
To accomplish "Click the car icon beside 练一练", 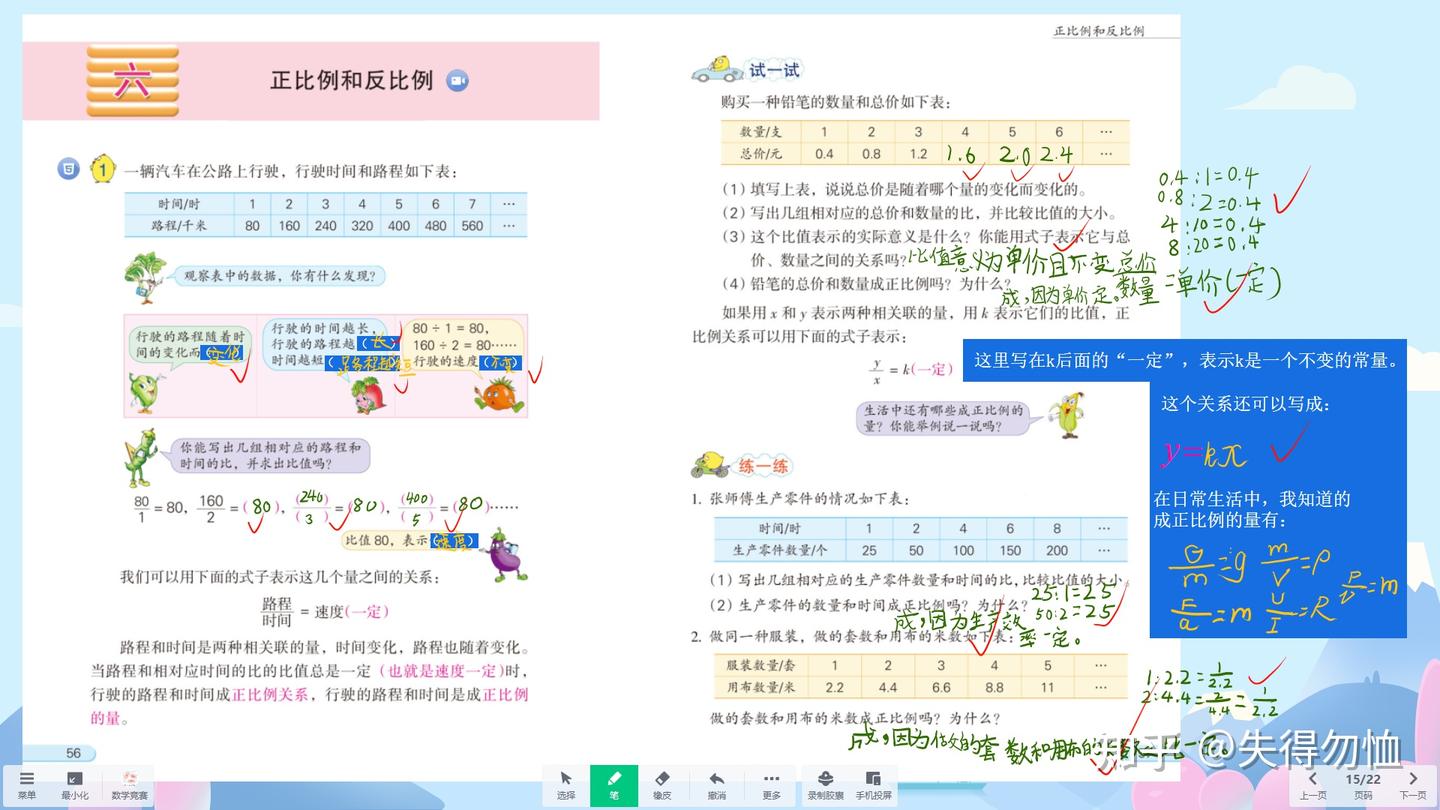I will click(x=712, y=464).
